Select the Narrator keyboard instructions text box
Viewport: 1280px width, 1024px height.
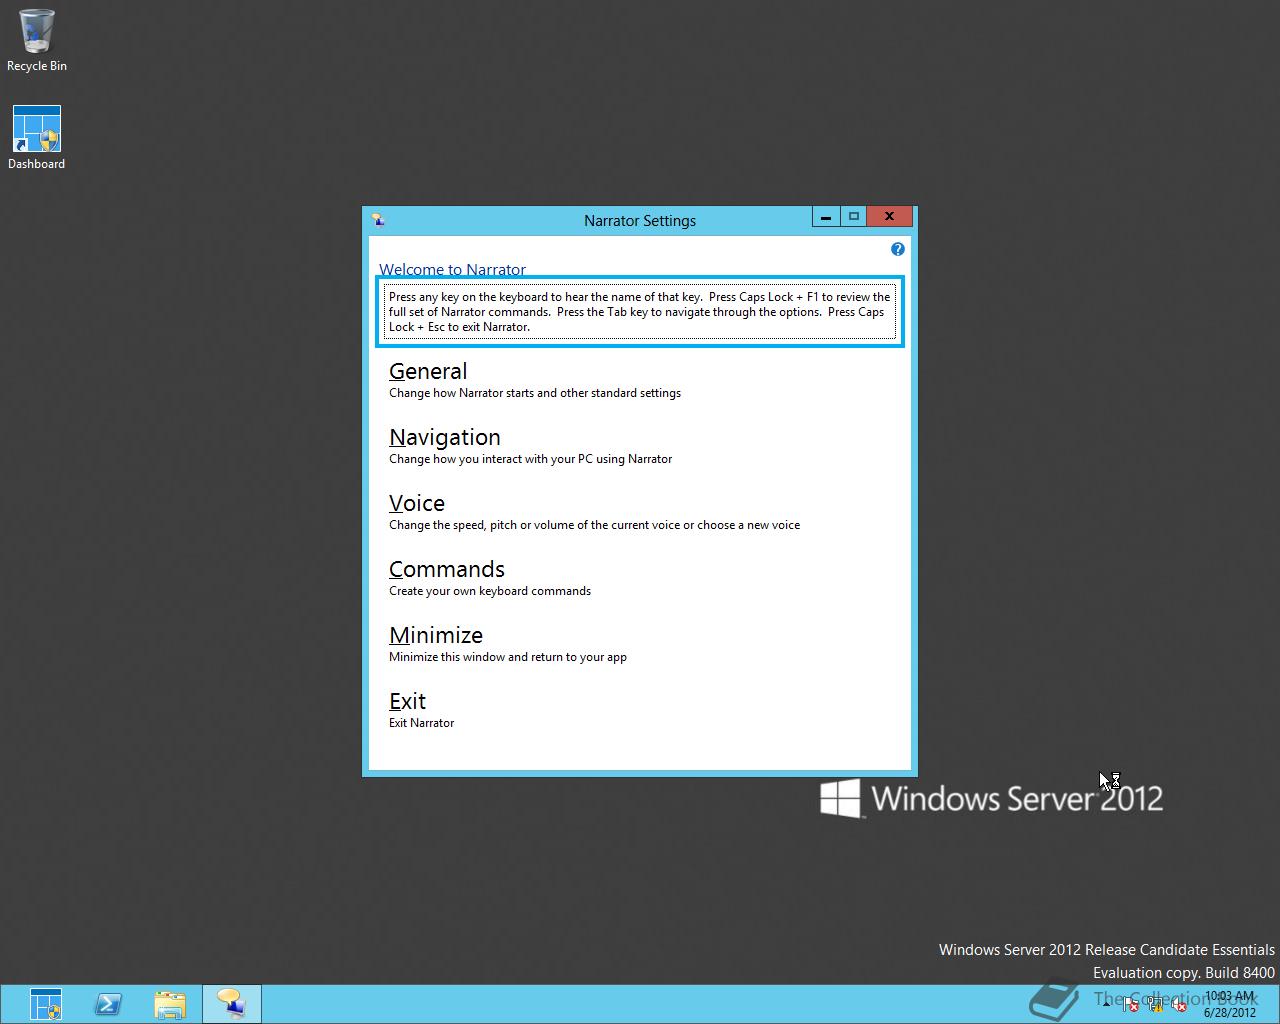pos(640,312)
